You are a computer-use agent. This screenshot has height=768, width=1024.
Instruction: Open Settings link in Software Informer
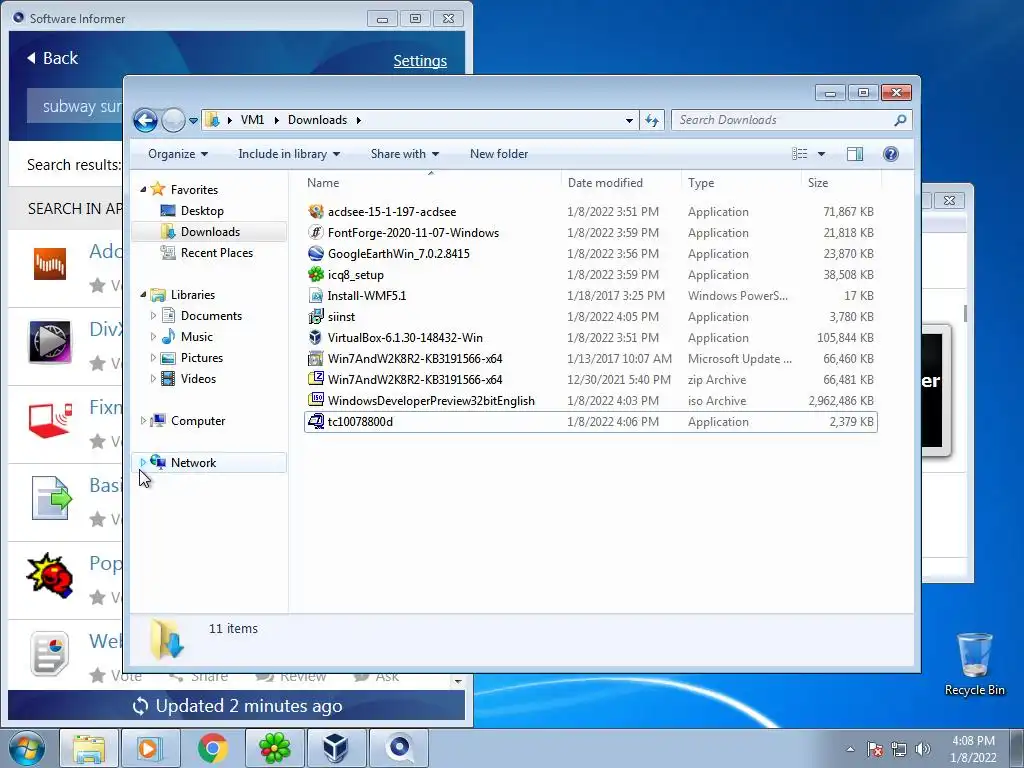pos(420,61)
